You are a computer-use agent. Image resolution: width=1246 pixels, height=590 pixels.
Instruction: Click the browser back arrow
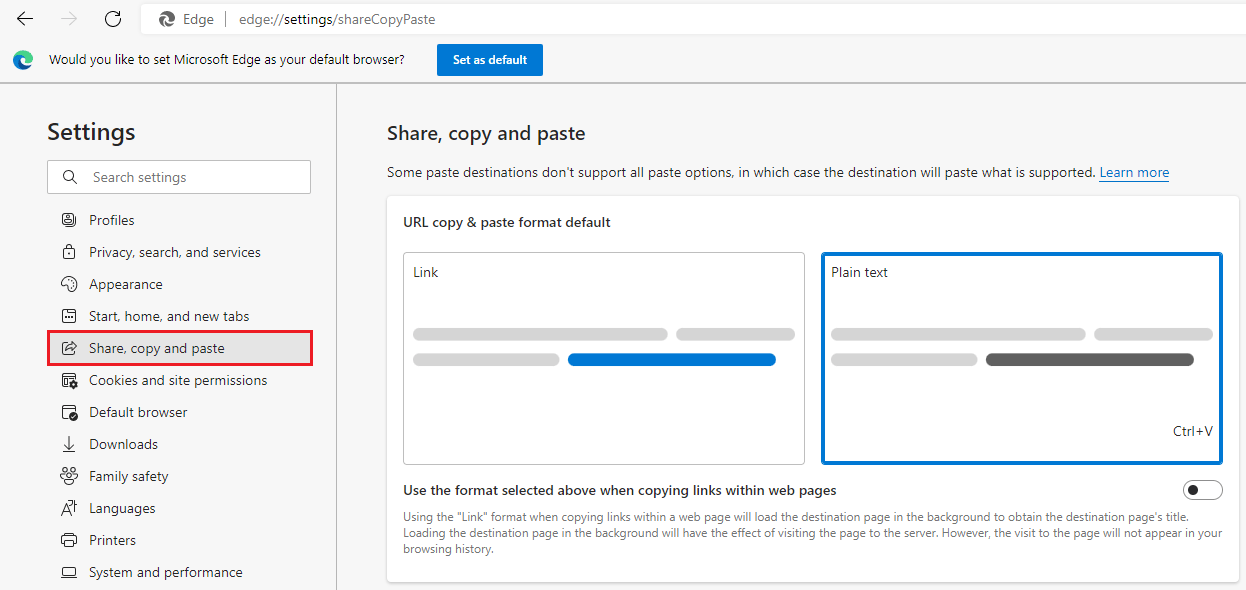coord(25,19)
